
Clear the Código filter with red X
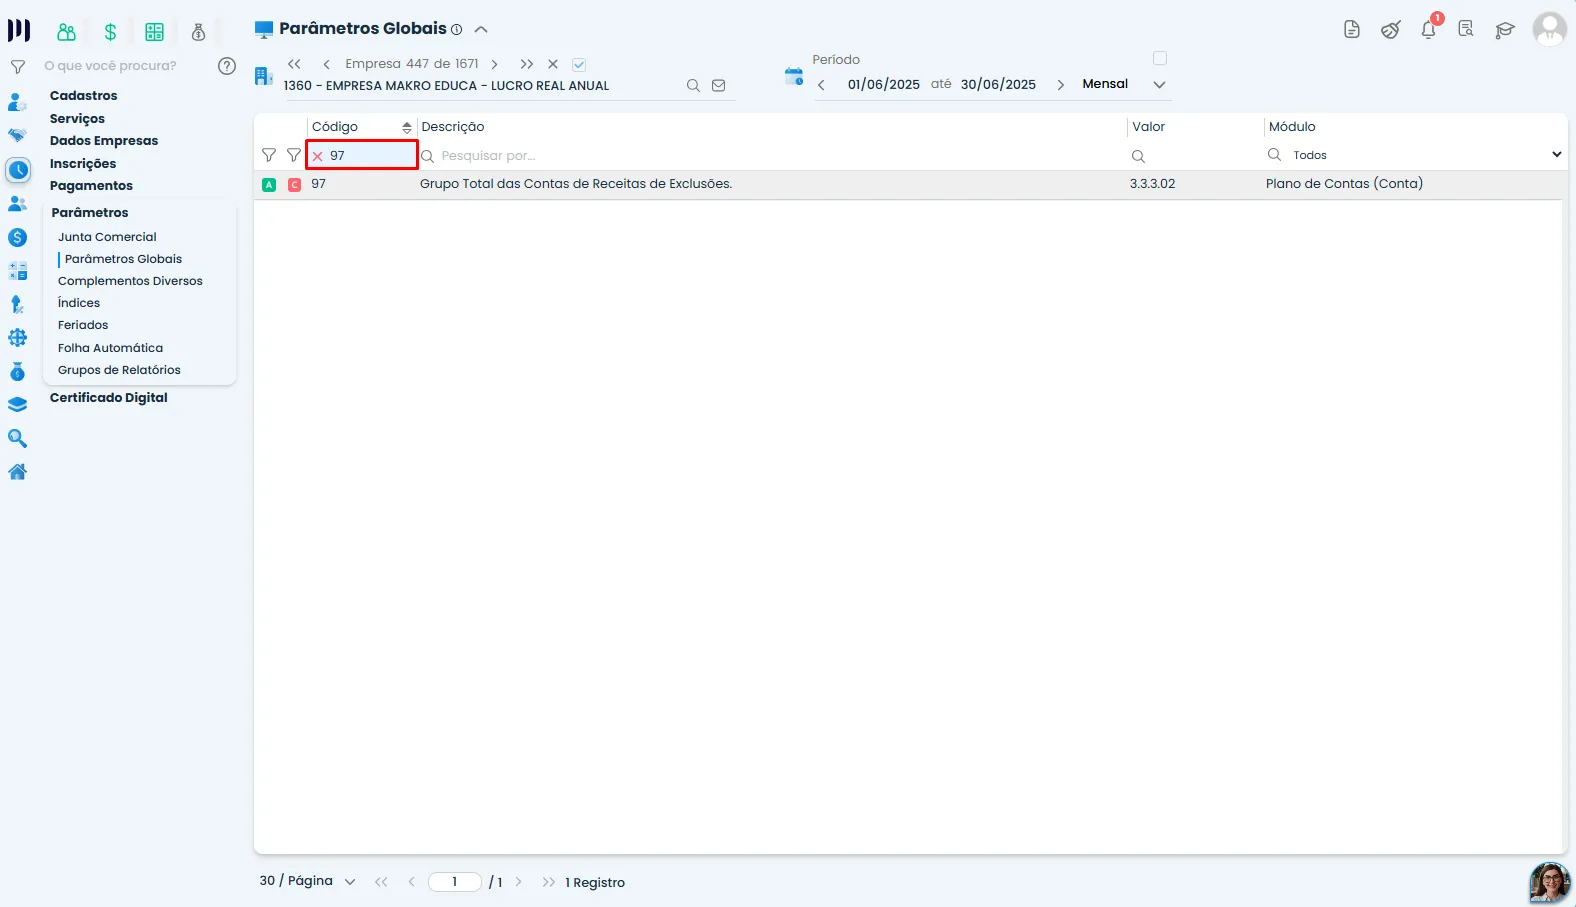pyautogui.click(x=318, y=156)
